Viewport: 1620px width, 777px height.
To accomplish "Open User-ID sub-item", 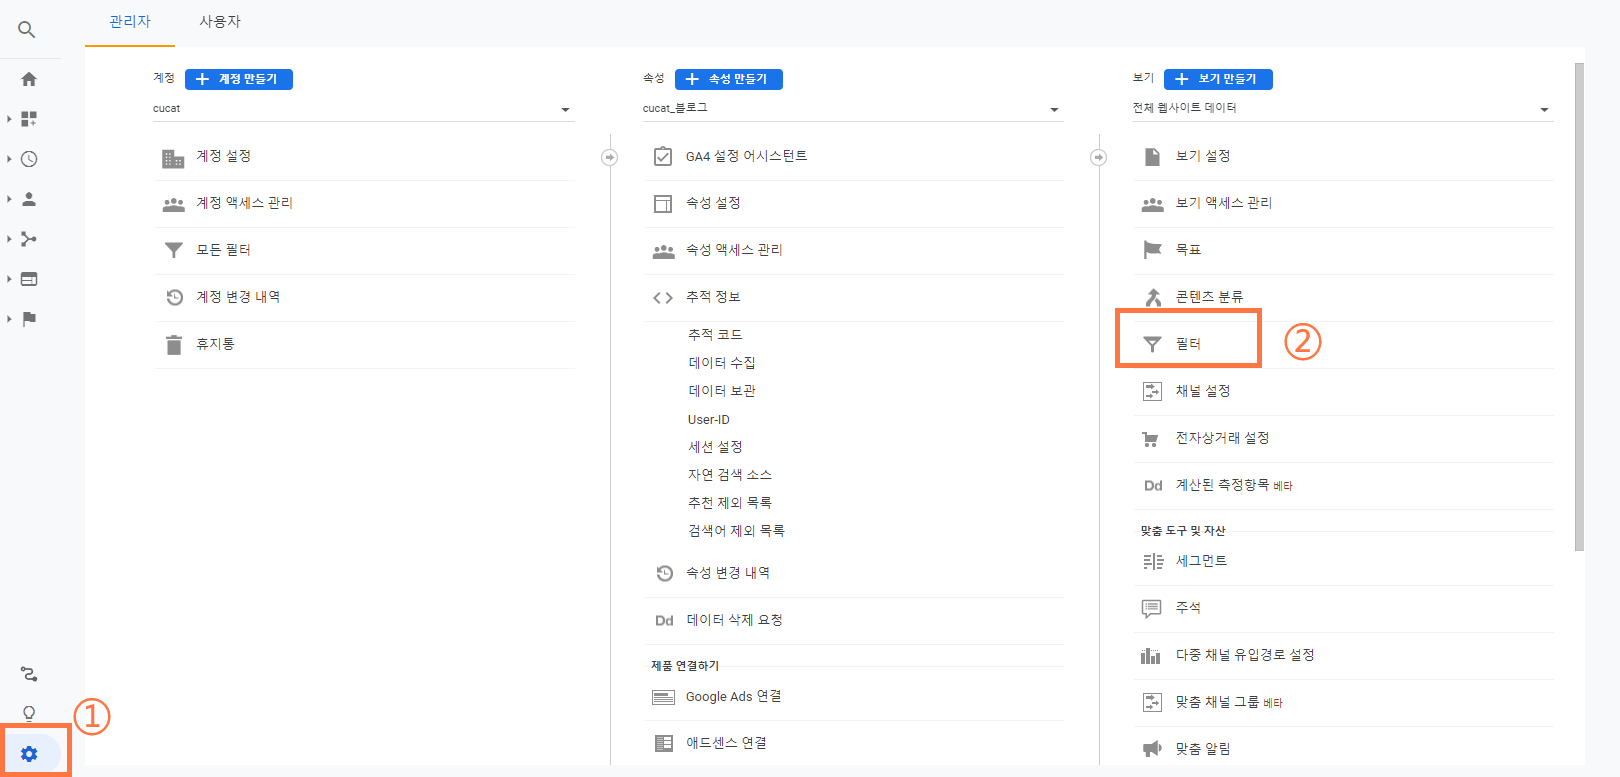I will (709, 419).
